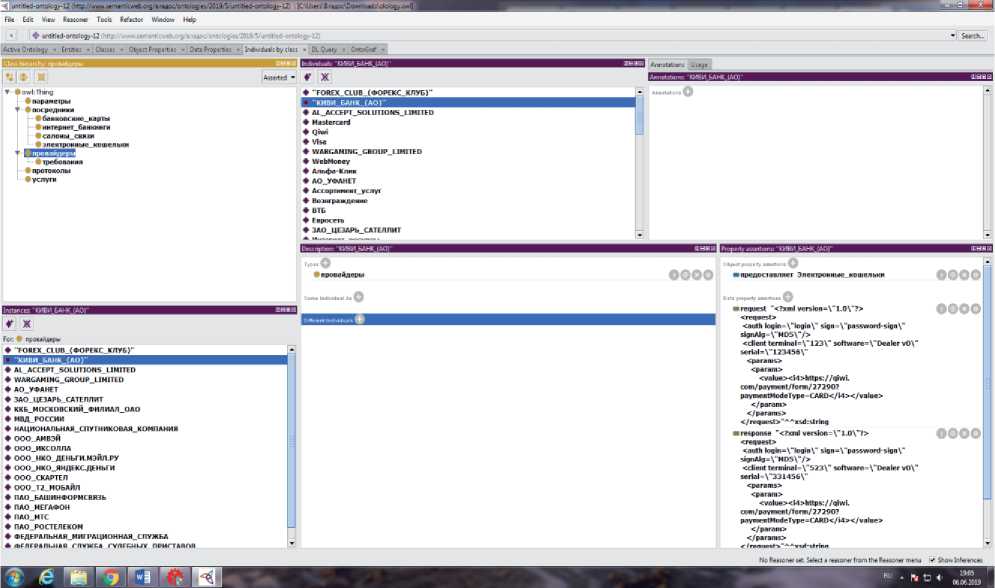
Task: Switch to the Data Properties tab
Action: pos(210,49)
